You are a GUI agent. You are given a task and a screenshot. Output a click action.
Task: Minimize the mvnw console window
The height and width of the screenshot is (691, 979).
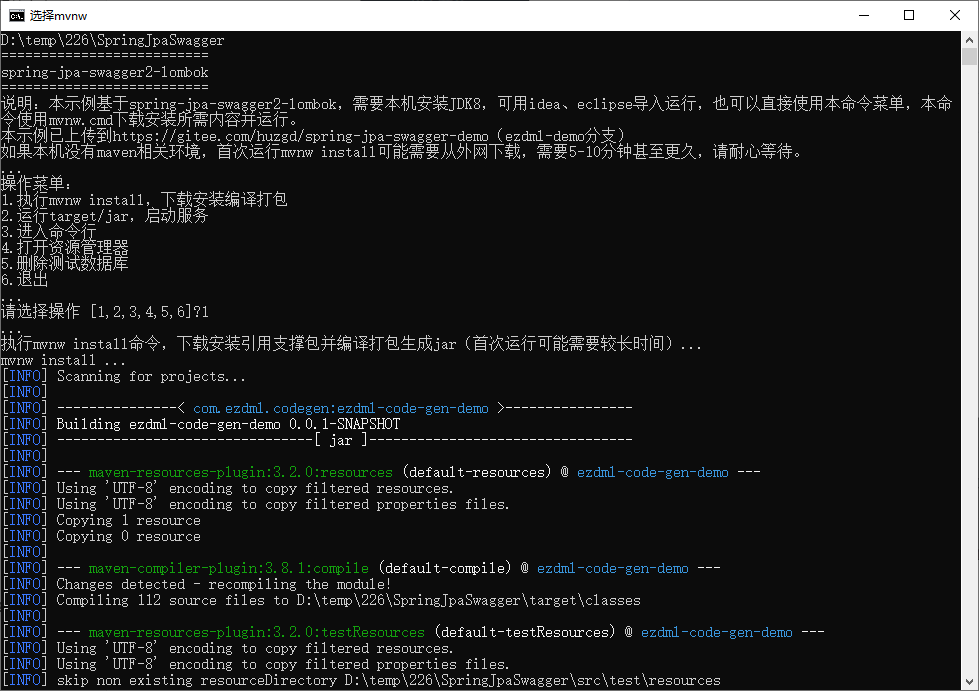pos(863,15)
